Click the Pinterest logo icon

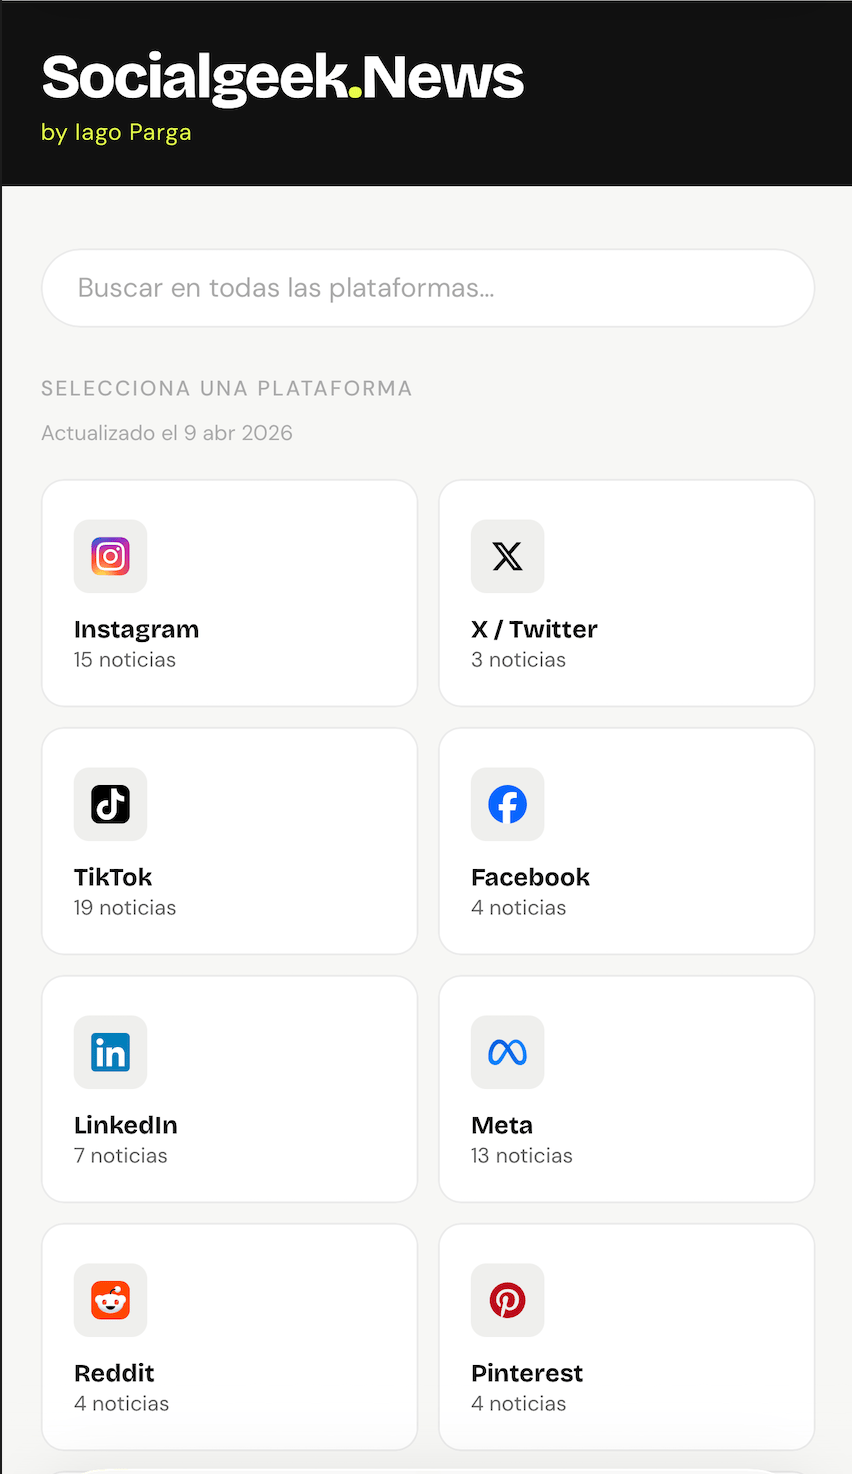pos(507,1300)
